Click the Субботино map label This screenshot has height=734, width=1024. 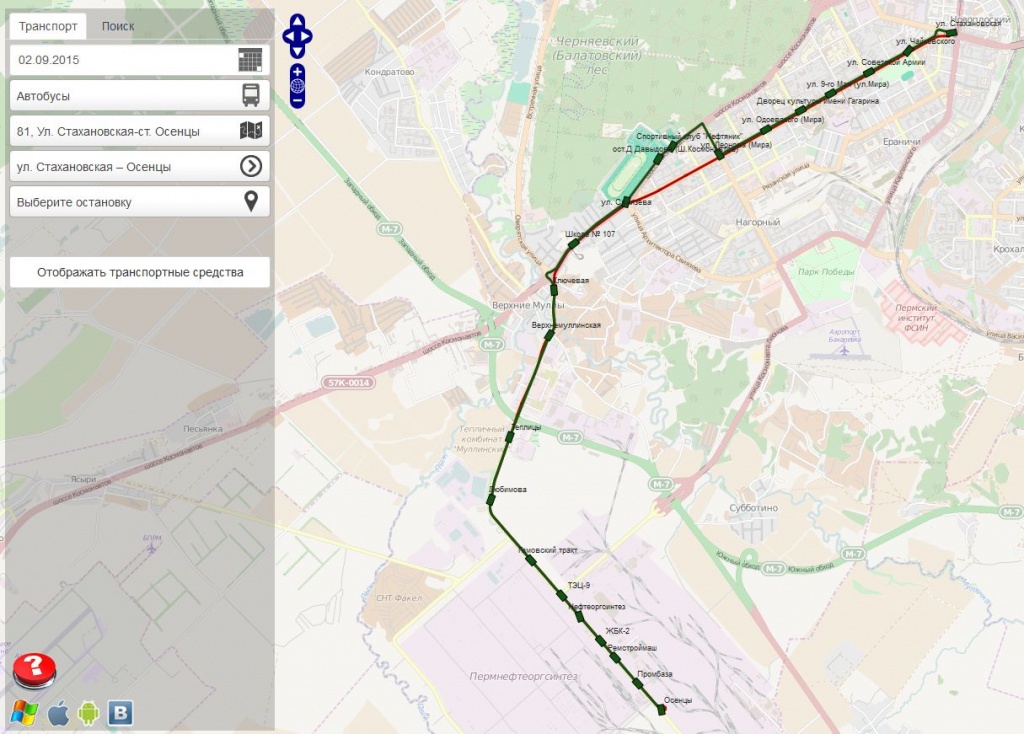click(753, 507)
